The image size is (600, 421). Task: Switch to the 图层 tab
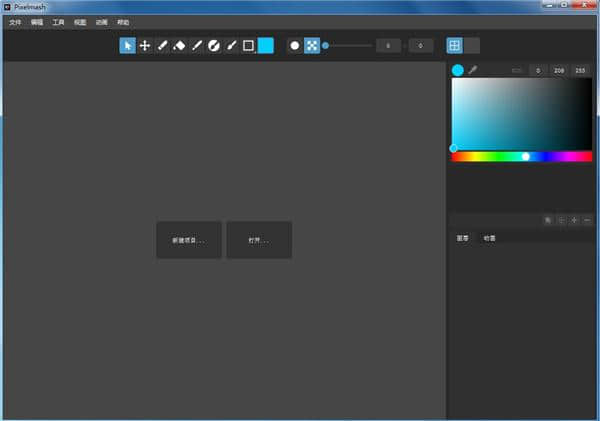pyautogui.click(x=462, y=238)
